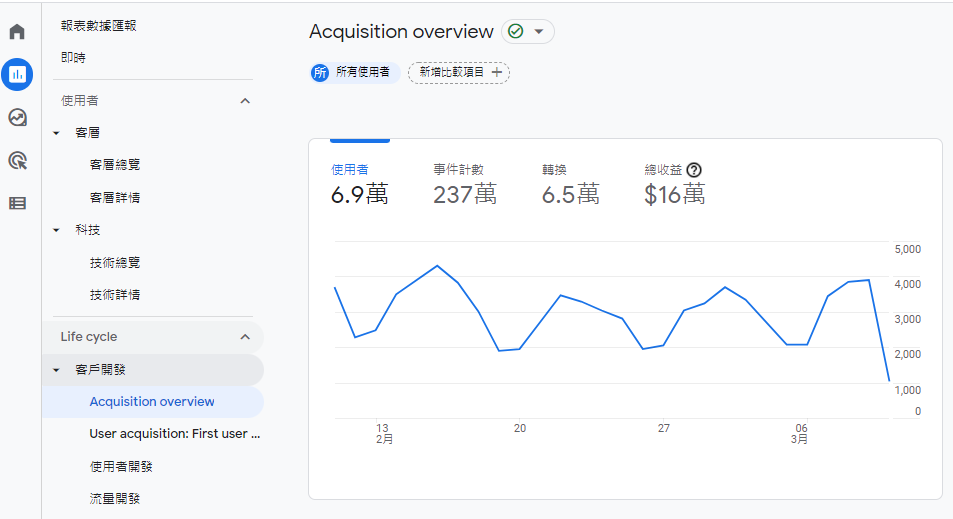Click the 1,000 y-axis label
The width and height of the screenshot is (953, 519).
tap(907, 390)
